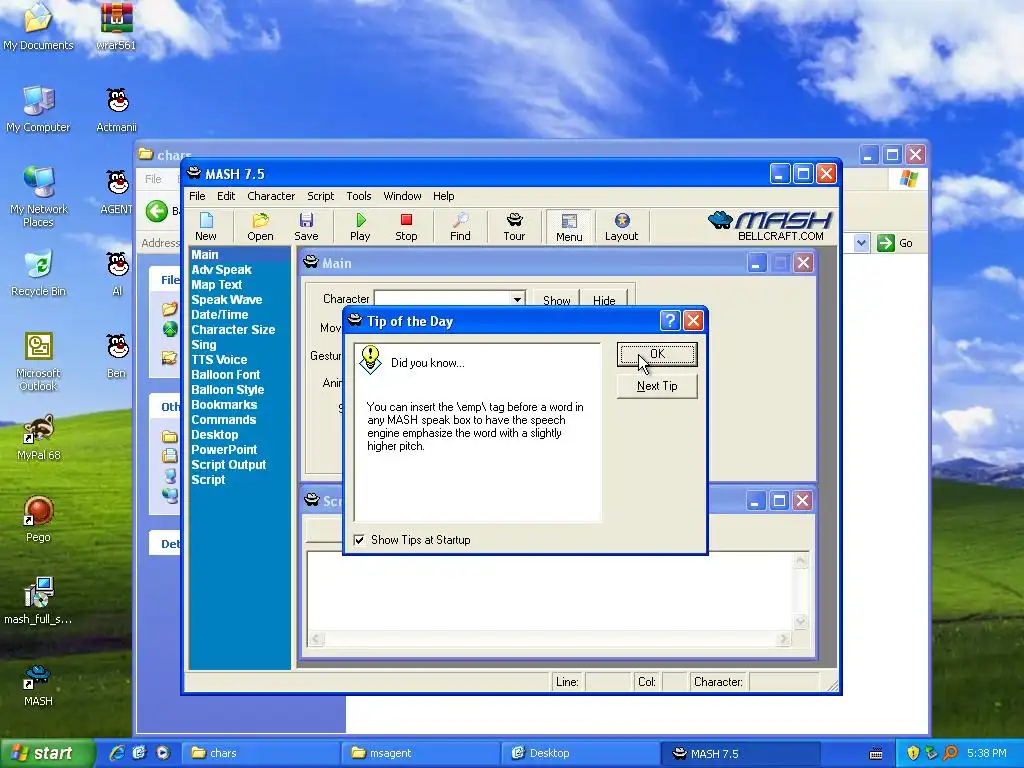This screenshot has width=1024, height=768.
Task: Click the Next Tip button
Action: point(657,386)
